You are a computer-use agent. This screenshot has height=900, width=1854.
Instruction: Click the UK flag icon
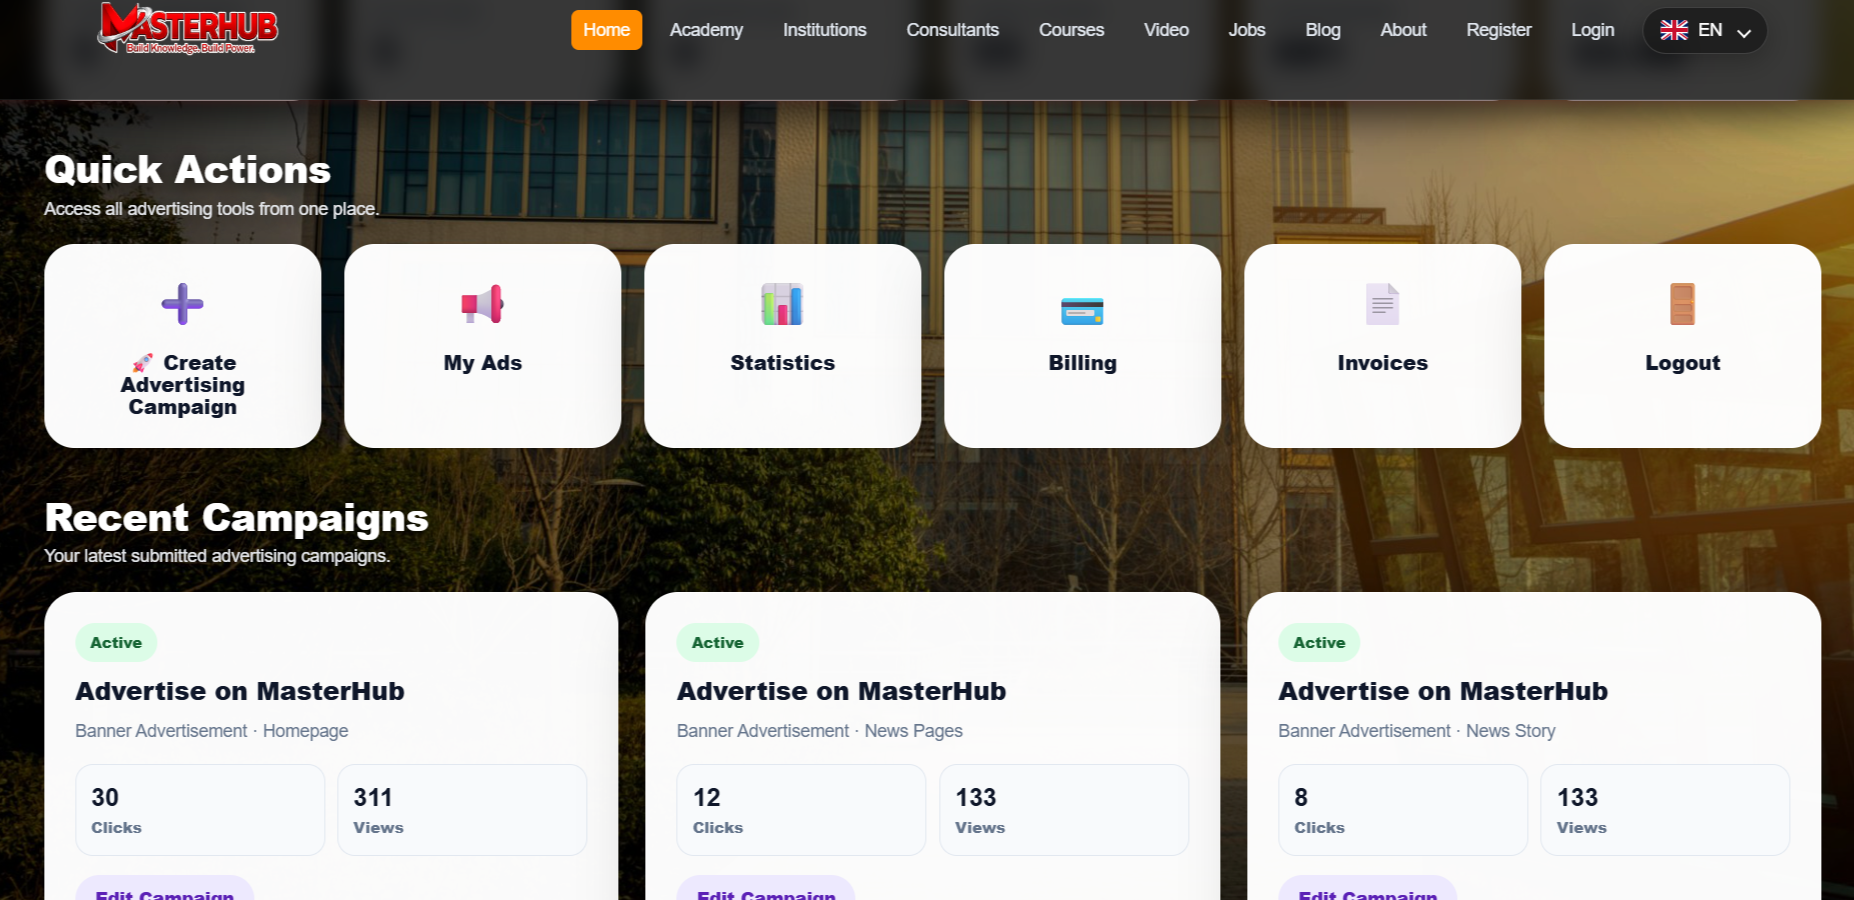1674,30
